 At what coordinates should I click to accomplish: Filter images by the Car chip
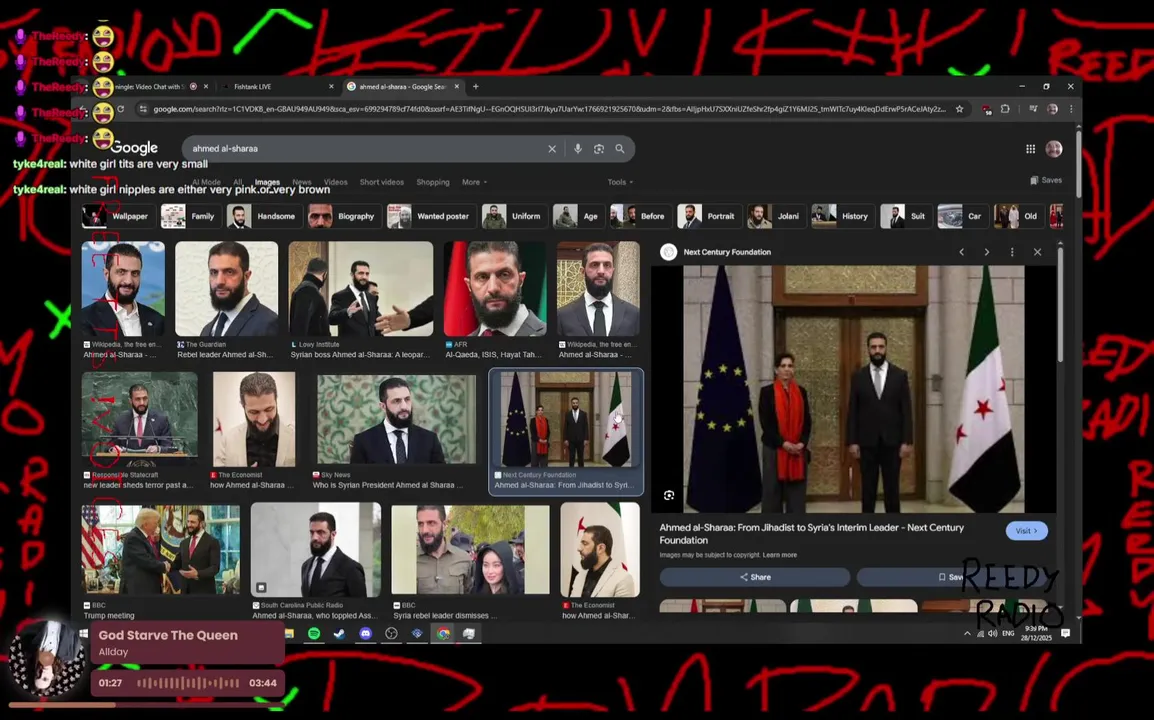(x=961, y=216)
